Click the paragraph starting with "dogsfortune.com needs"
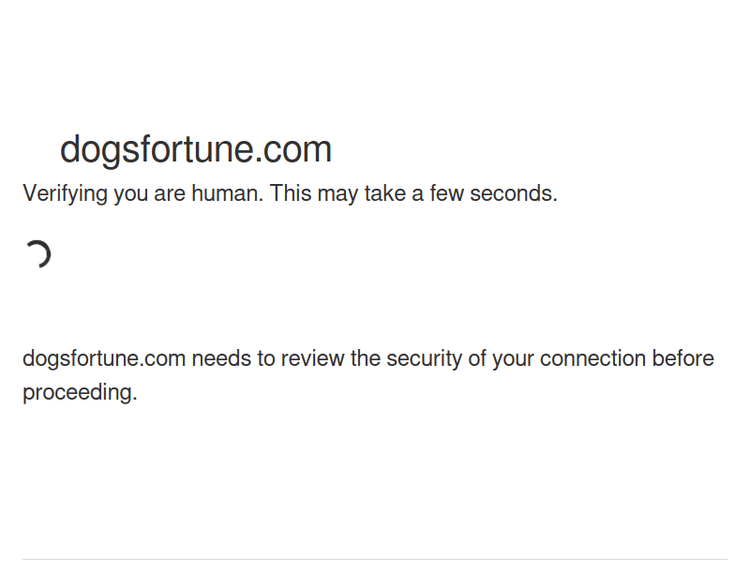 tap(368, 375)
